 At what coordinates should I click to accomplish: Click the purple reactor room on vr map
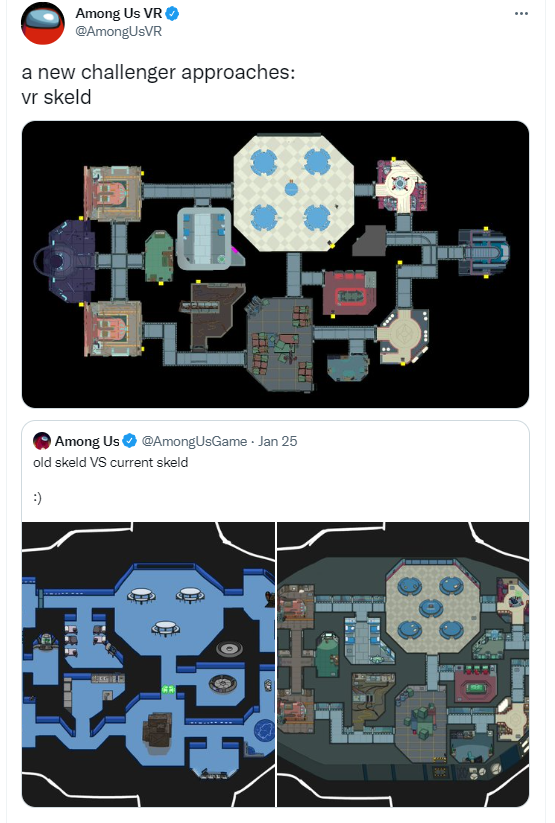67,261
